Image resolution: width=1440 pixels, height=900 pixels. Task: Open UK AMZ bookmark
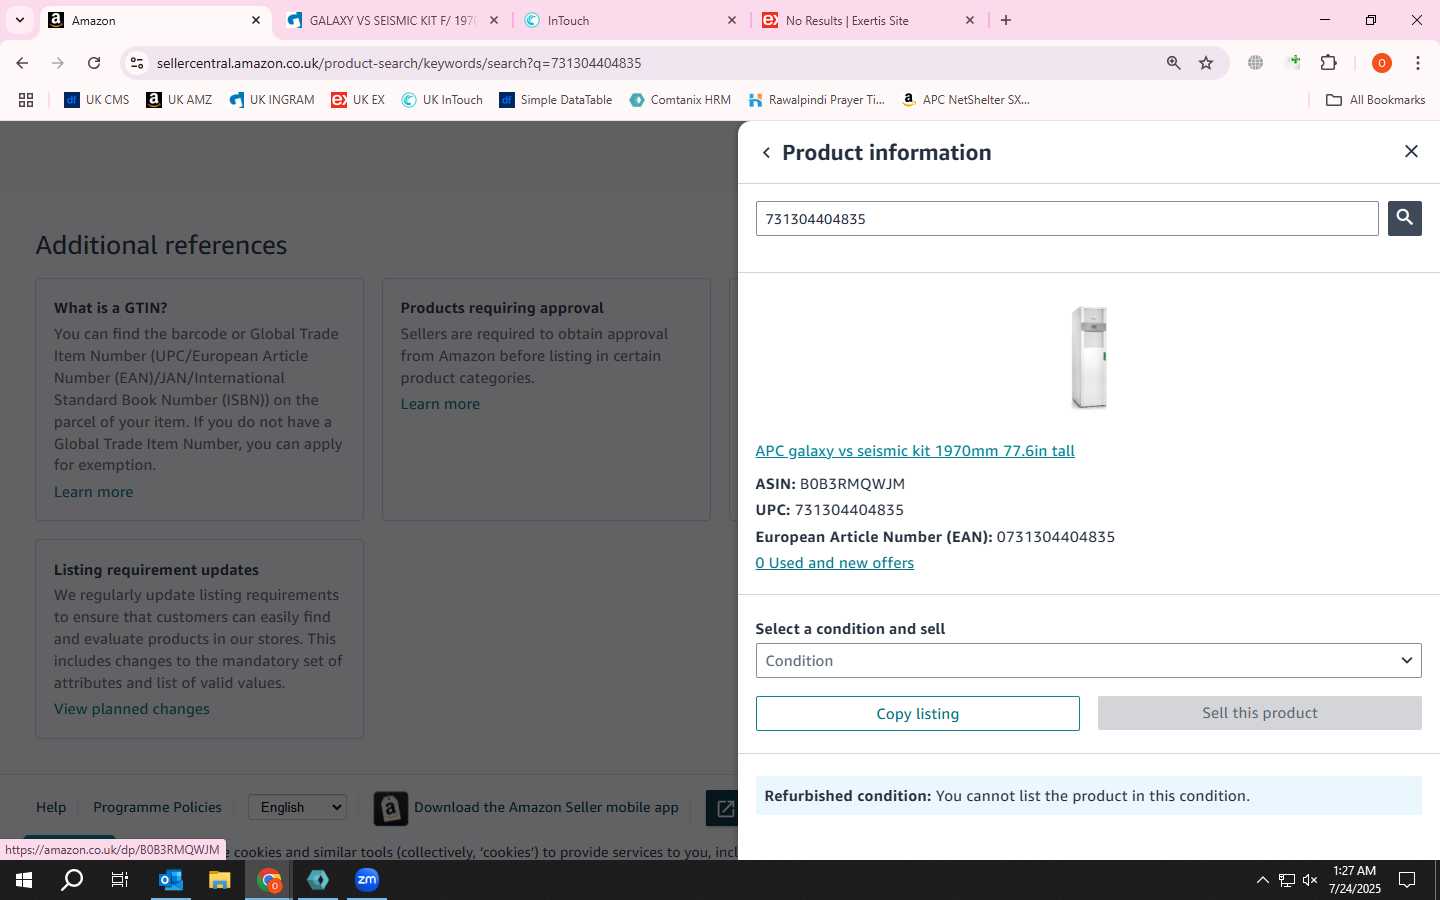[x=179, y=100]
